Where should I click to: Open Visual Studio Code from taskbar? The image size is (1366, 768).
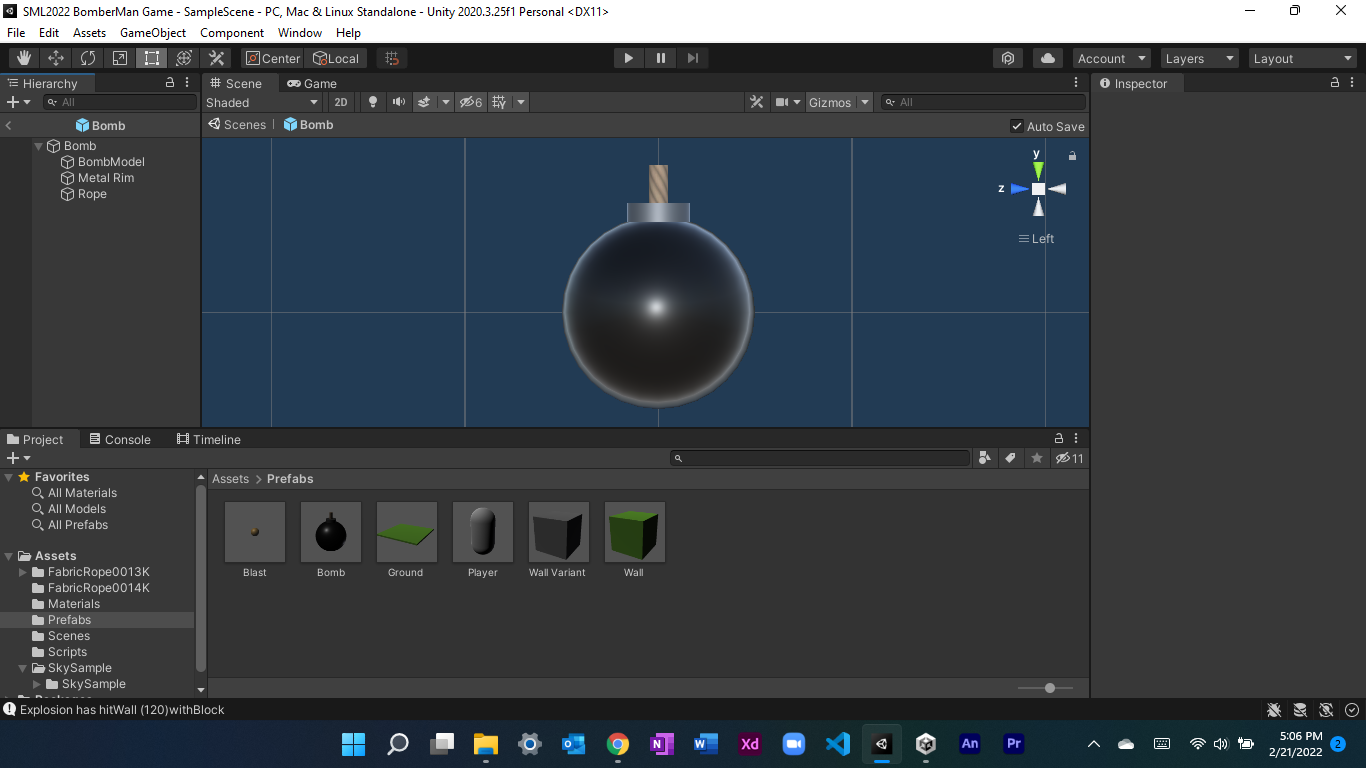click(x=838, y=744)
